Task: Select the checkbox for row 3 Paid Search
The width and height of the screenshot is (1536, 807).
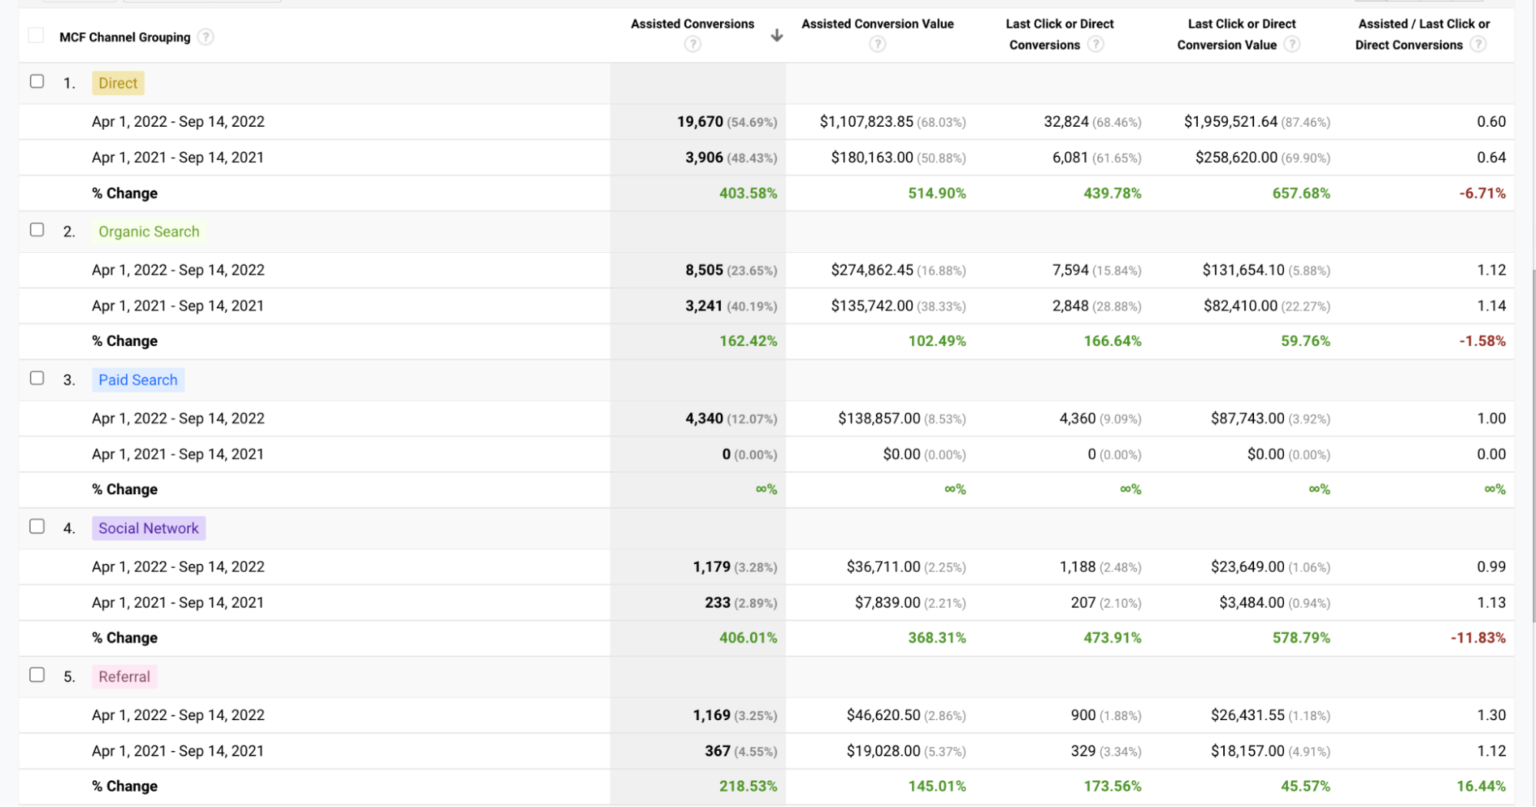Action: (37, 378)
